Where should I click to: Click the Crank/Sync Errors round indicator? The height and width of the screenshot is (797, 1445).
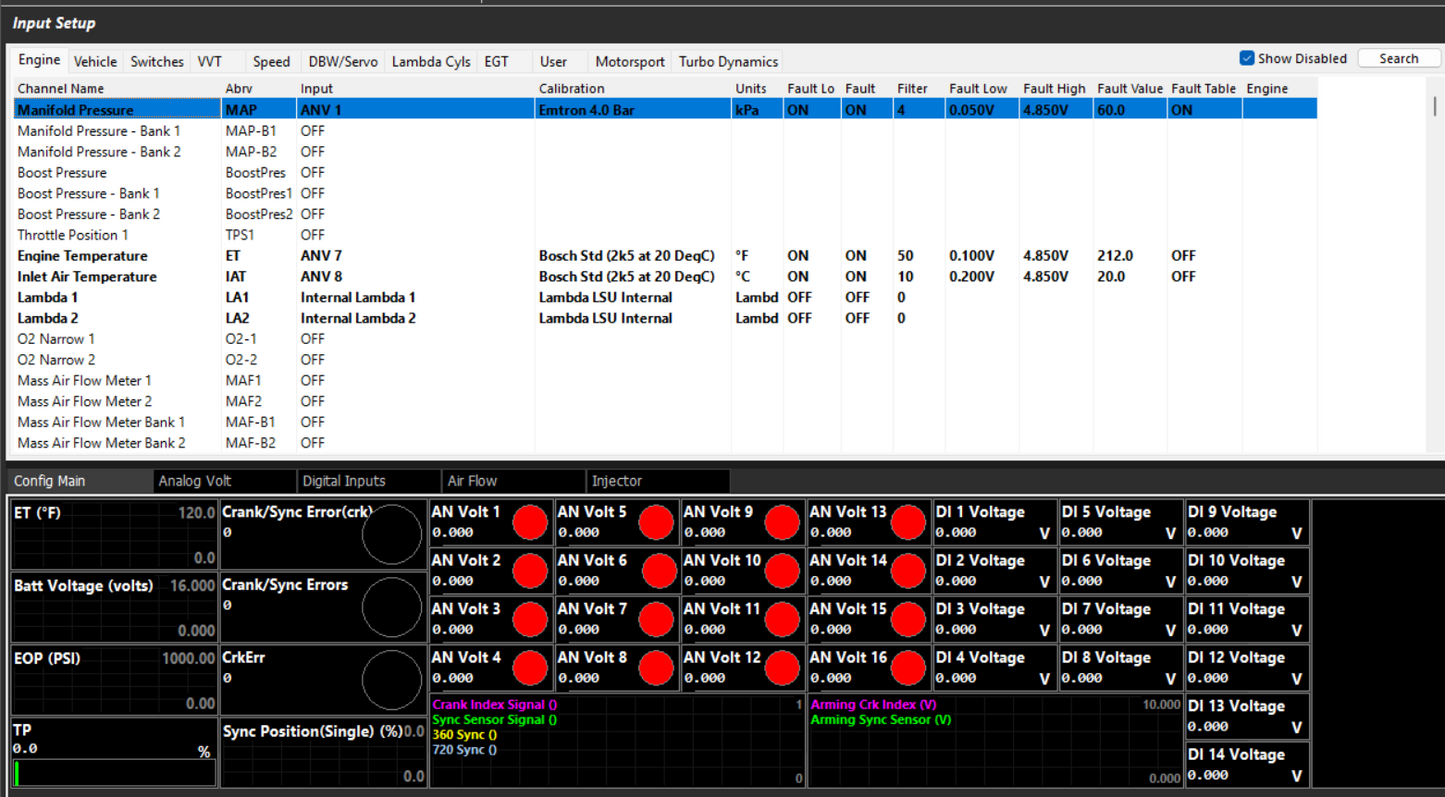(x=391, y=607)
